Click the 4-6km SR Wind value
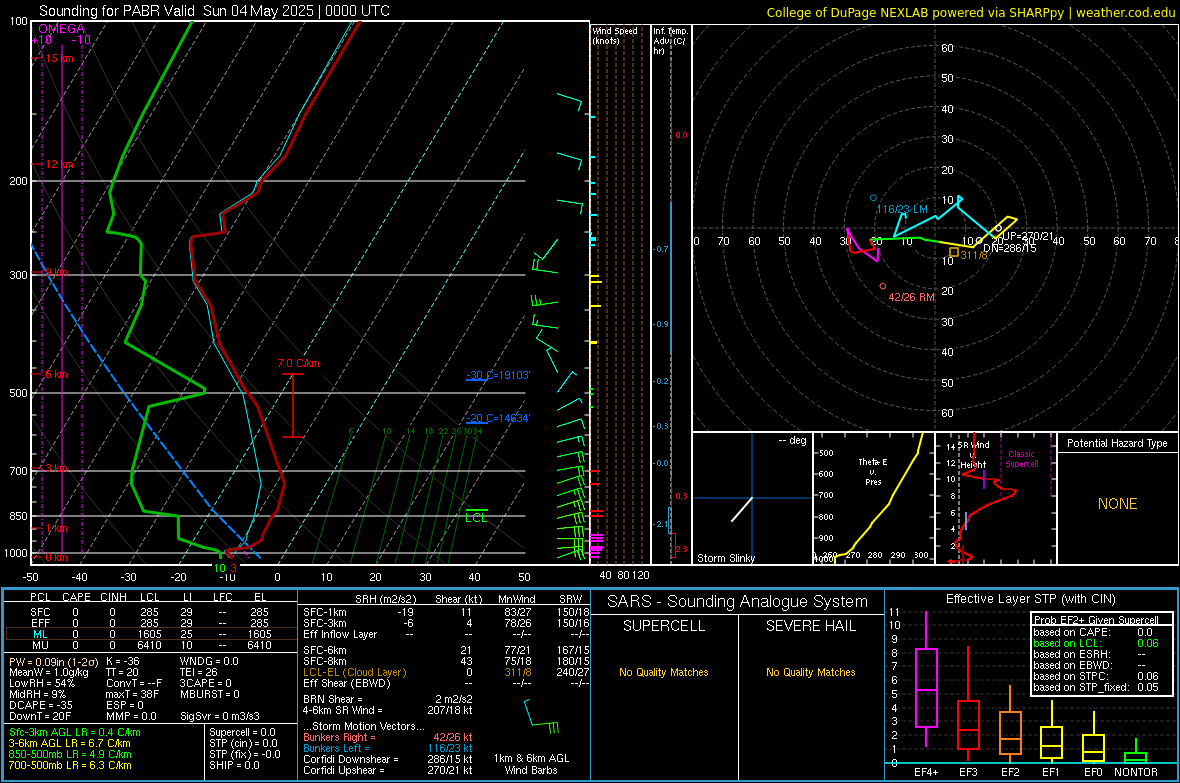 point(388,710)
